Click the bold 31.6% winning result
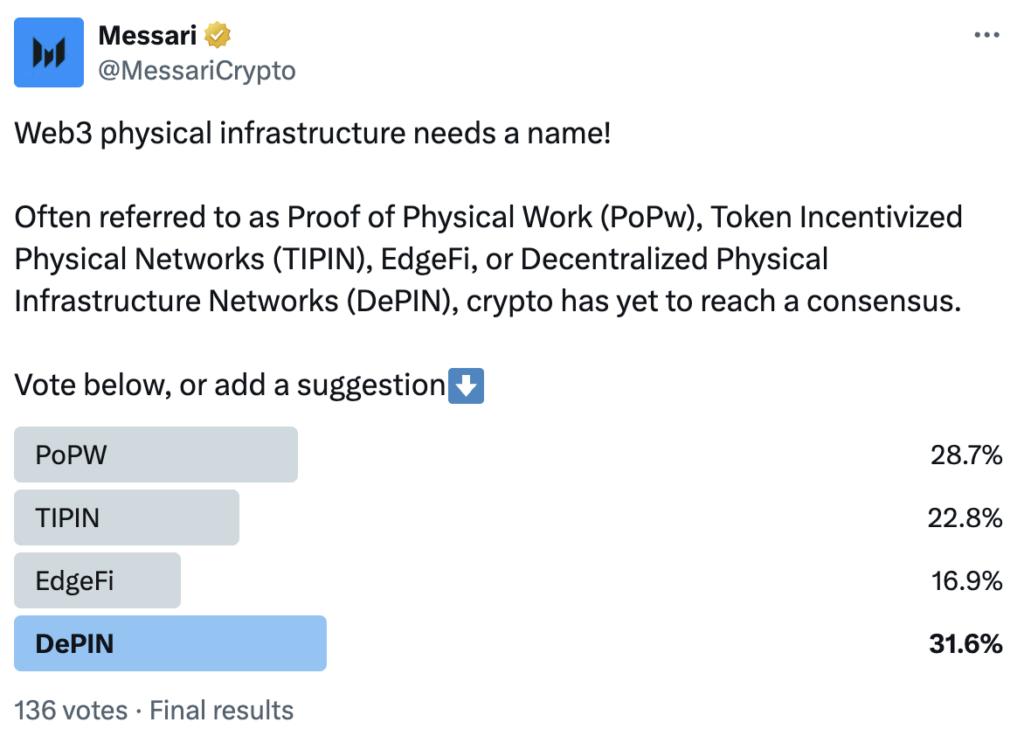 (x=965, y=644)
